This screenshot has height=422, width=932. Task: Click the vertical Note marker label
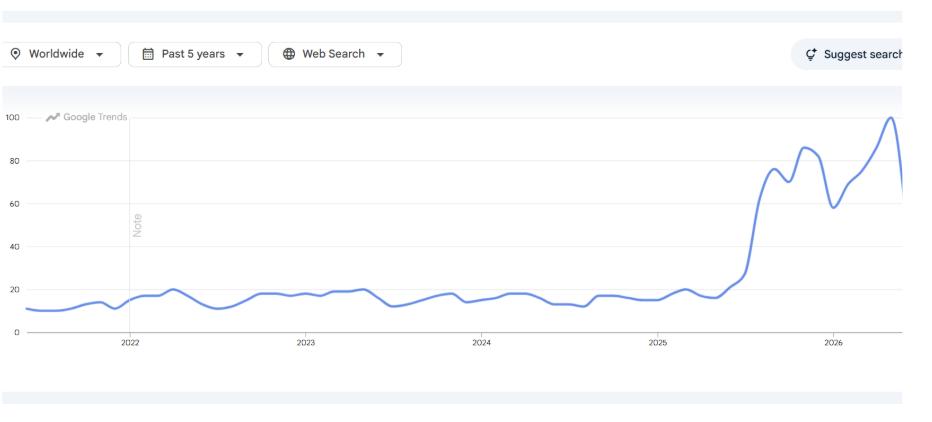137,225
